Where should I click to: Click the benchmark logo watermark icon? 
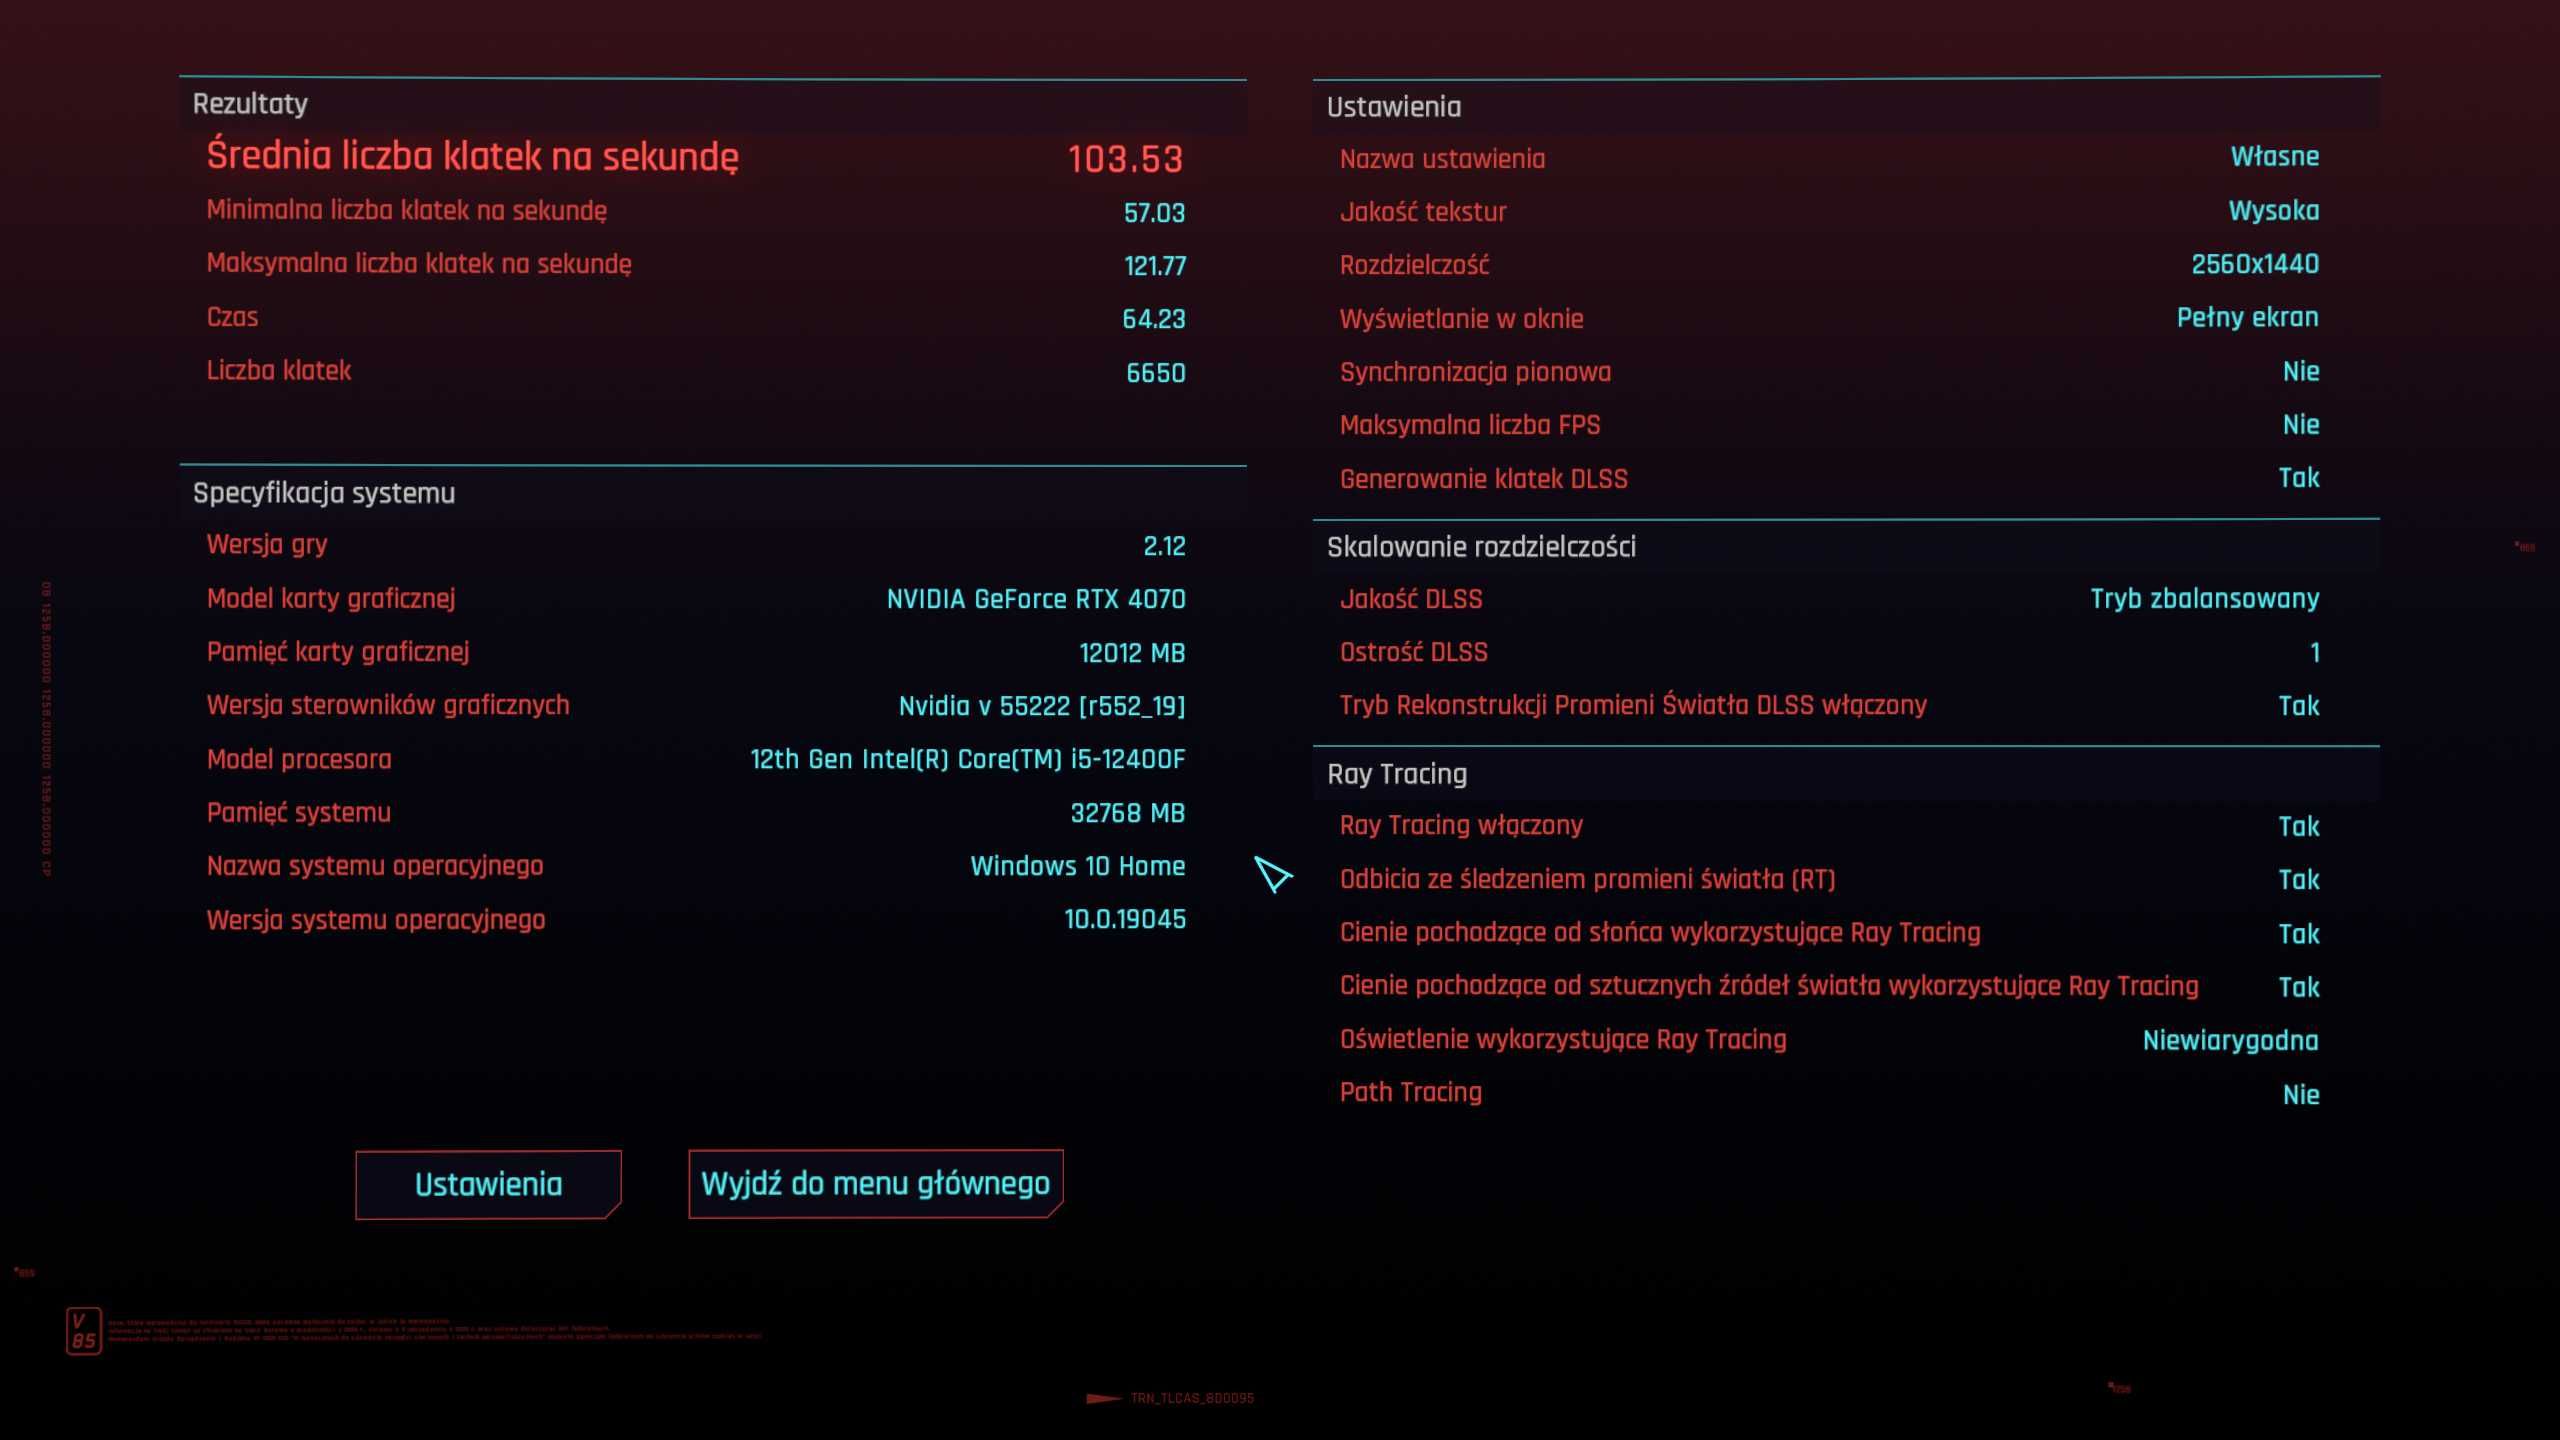click(x=83, y=1329)
